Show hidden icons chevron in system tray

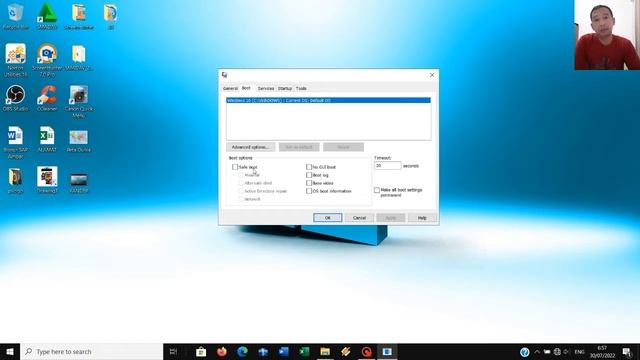coord(537,352)
